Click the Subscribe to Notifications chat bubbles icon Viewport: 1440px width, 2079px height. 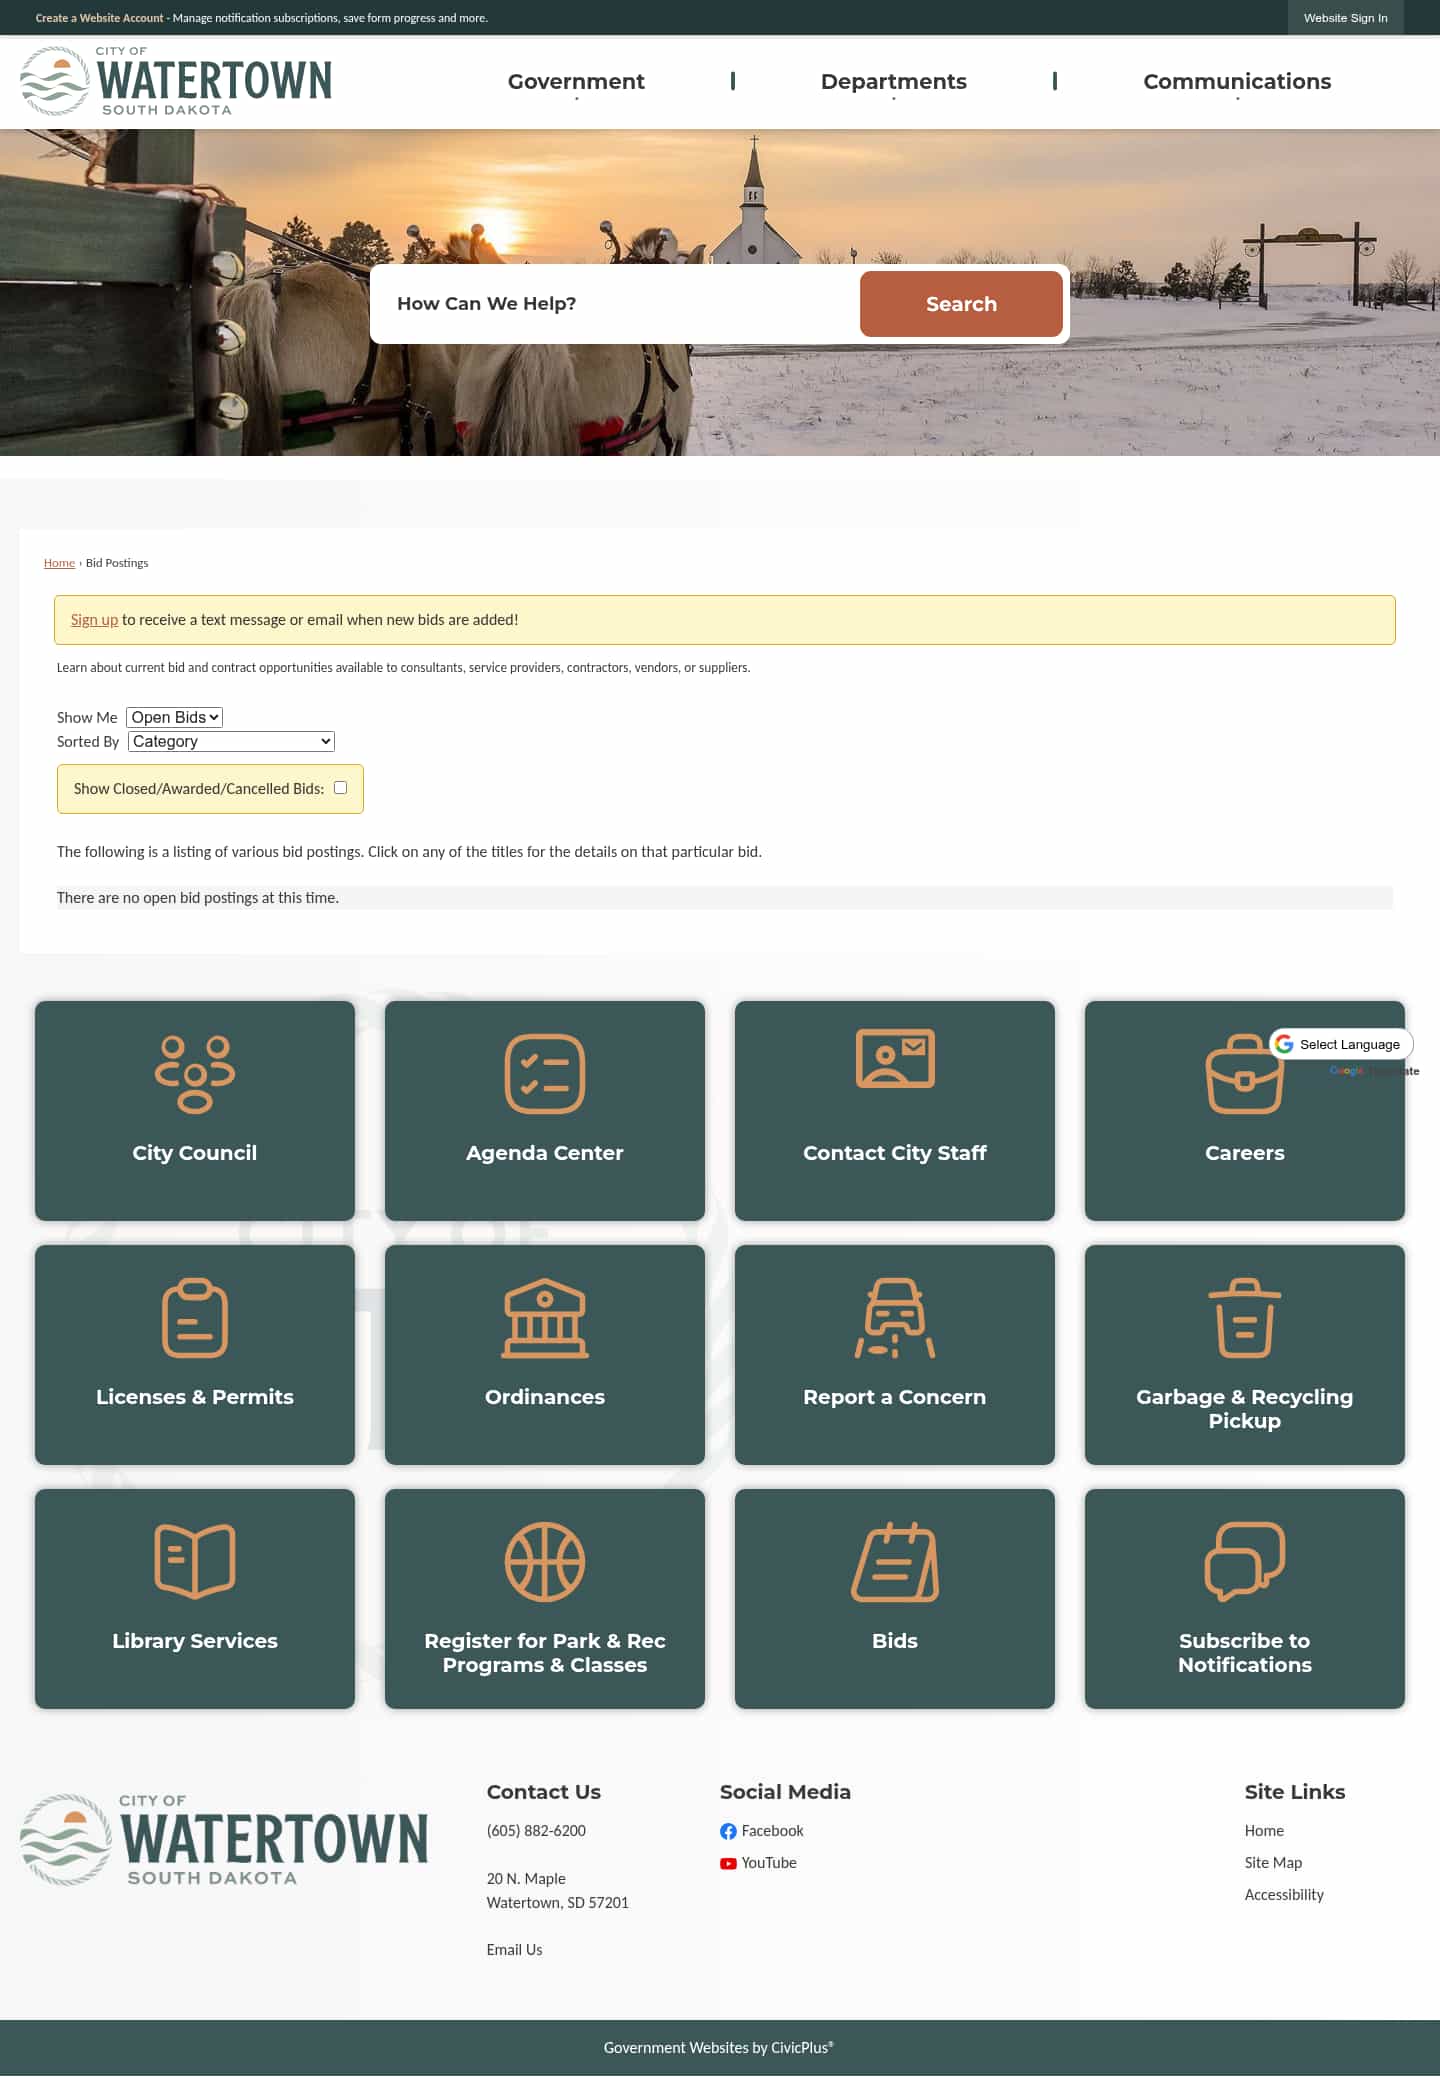(1245, 1561)
